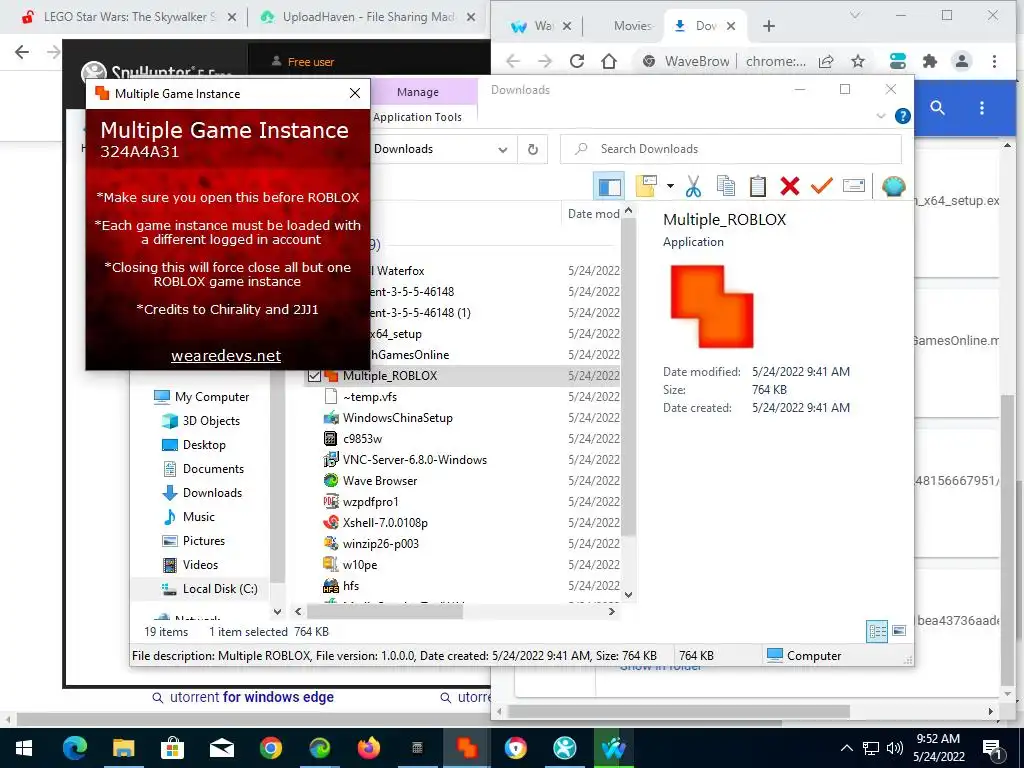Open the new folder dropdown arrow
Image resolution: width=1024 pixels, height=768 pixels.
pos(670,186)
